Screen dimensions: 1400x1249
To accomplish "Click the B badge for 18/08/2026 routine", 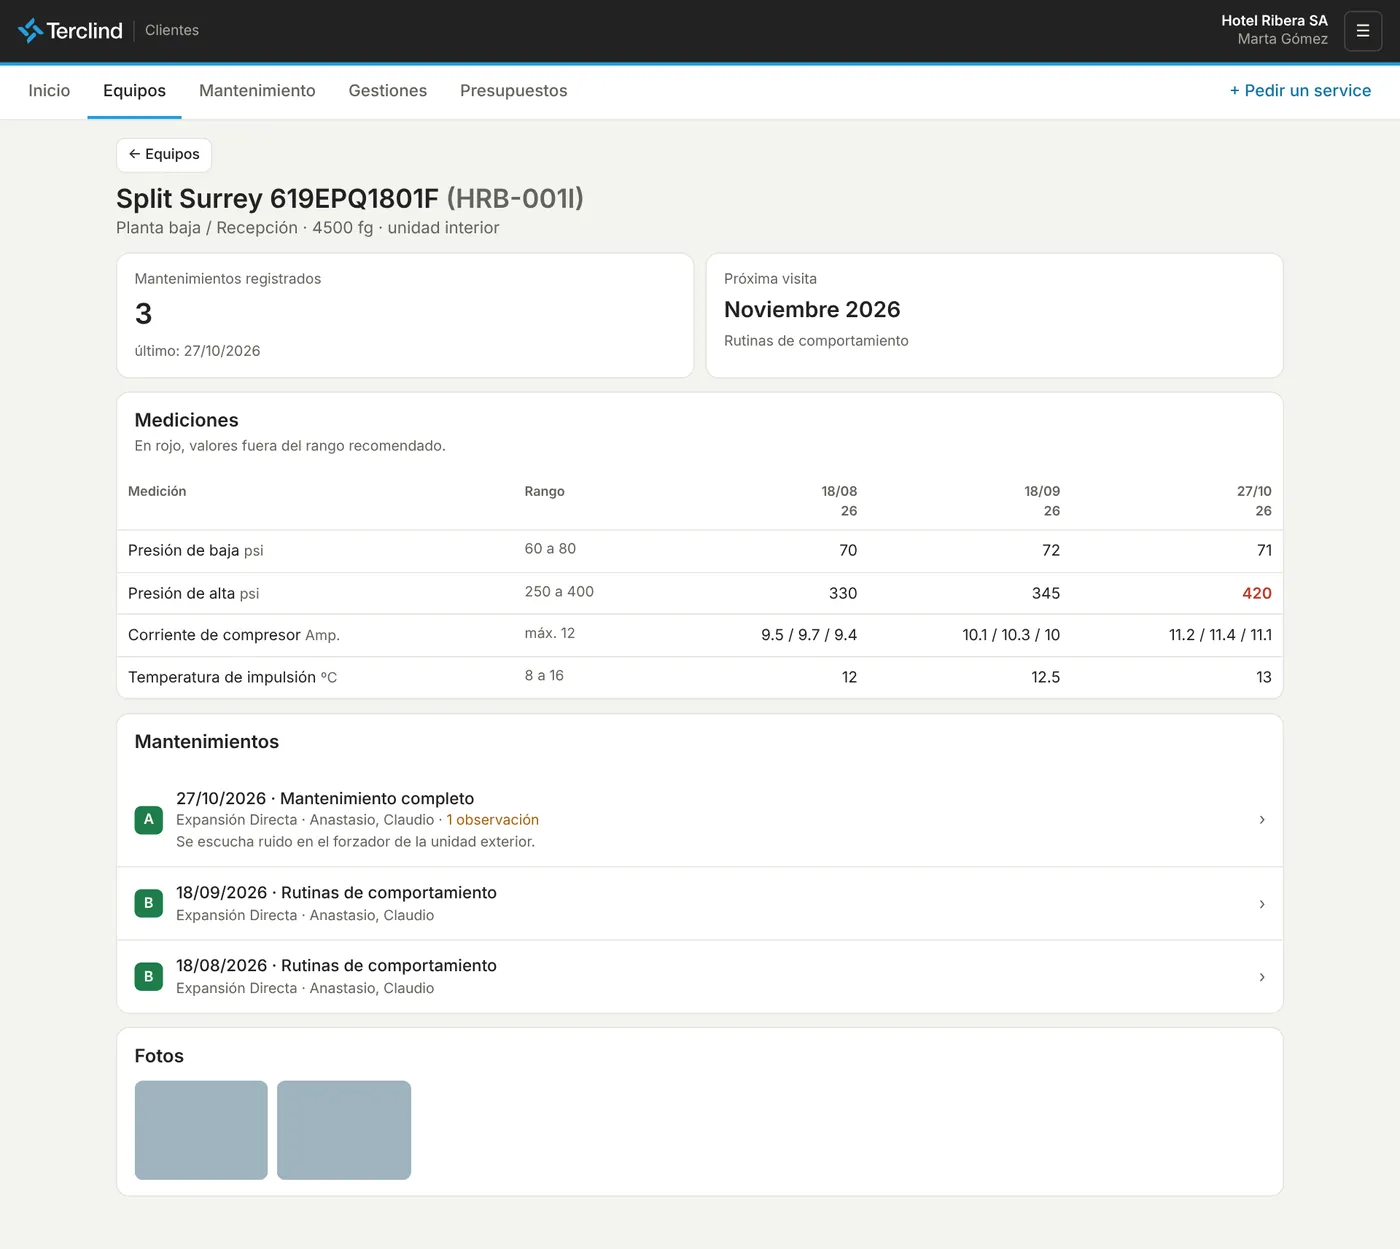I will (x=149, y=976).
